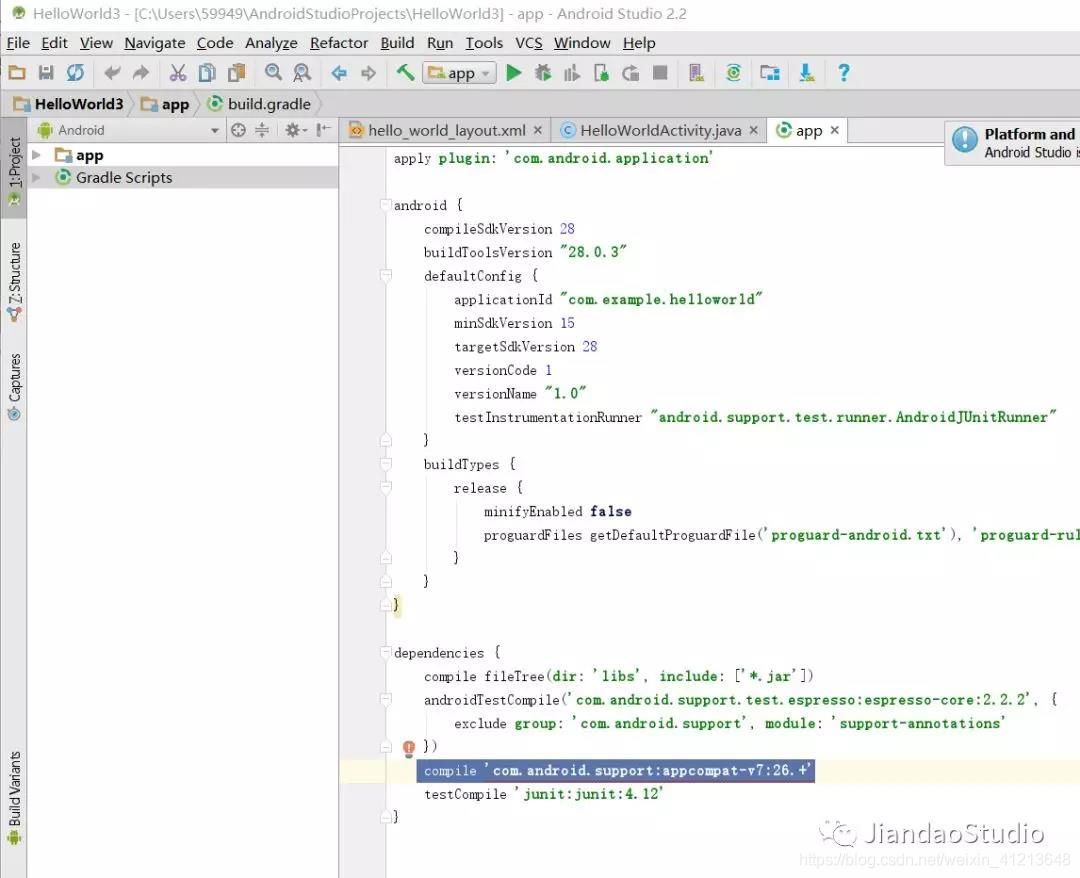
Task: Toggle the 1: Project side tool window
Action: [x=14, y=169]
